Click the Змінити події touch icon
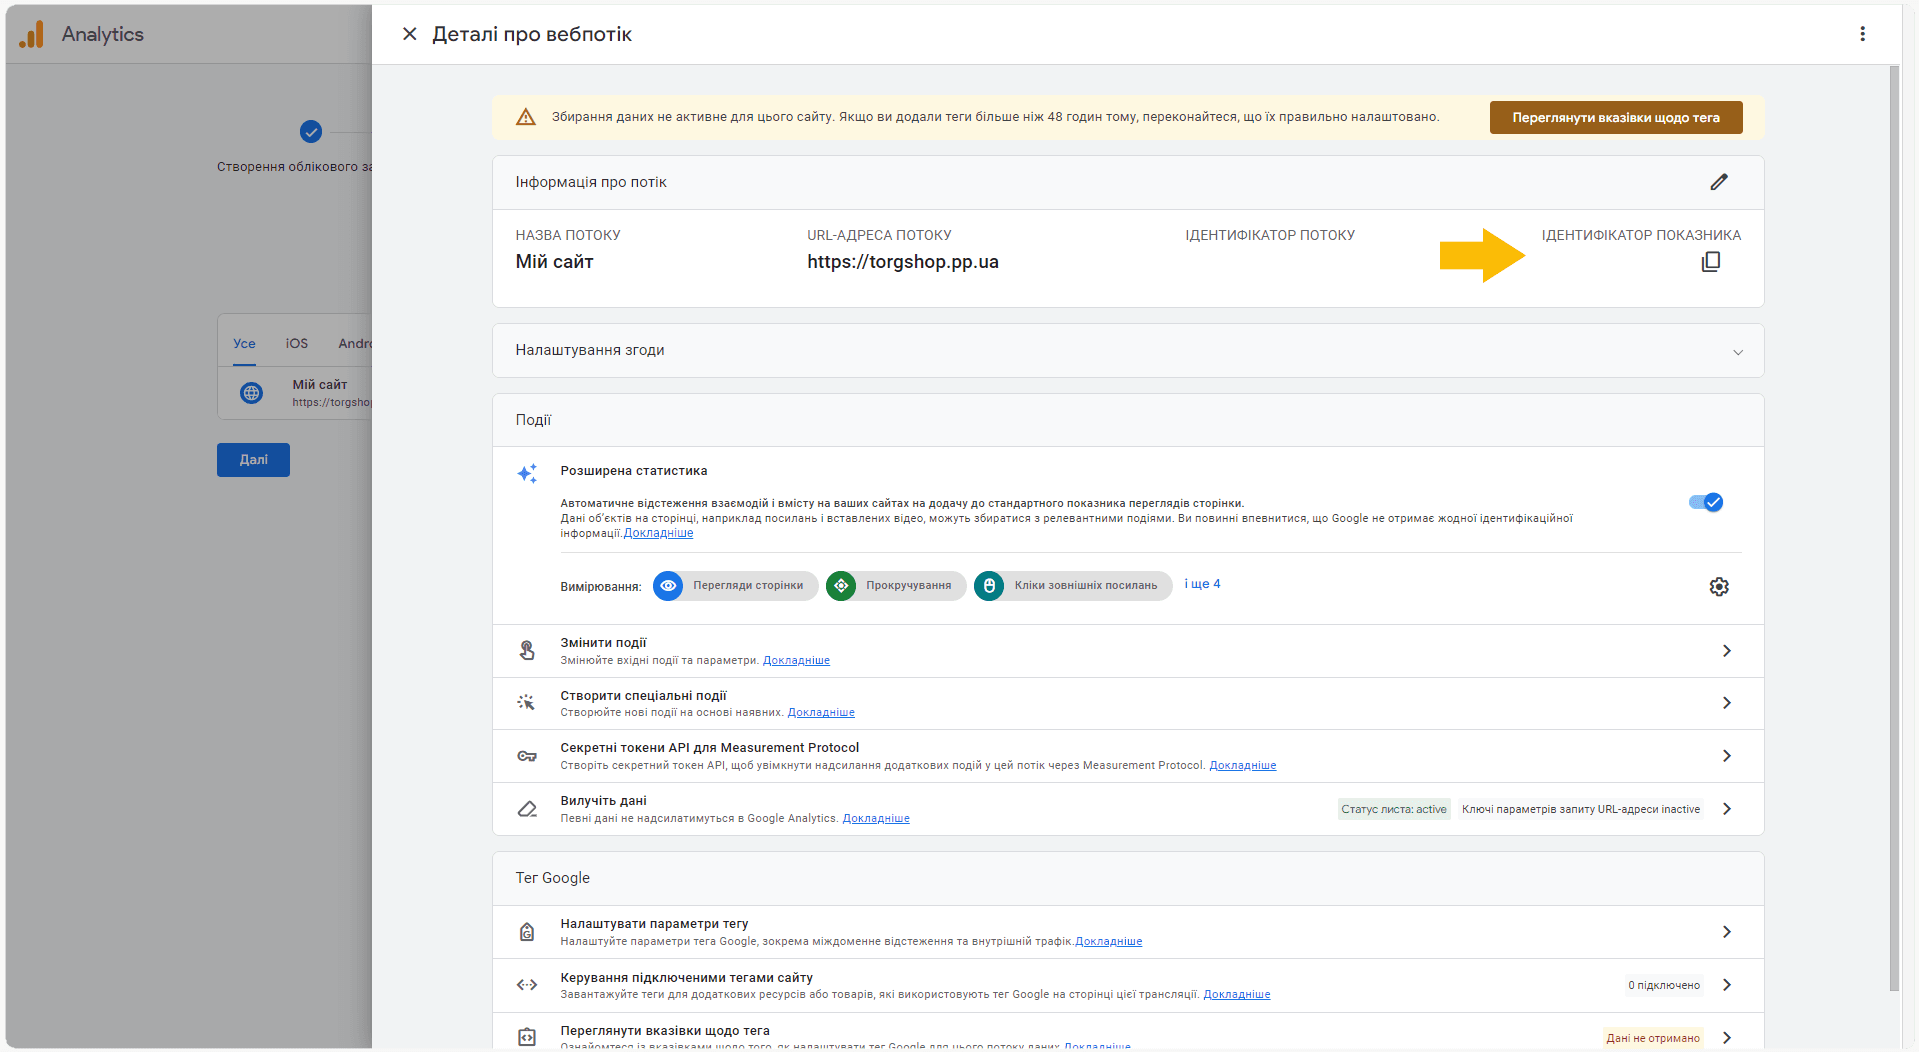Image resolution: width=1919 pixels, height=1052 pixels. coord(527,651)
